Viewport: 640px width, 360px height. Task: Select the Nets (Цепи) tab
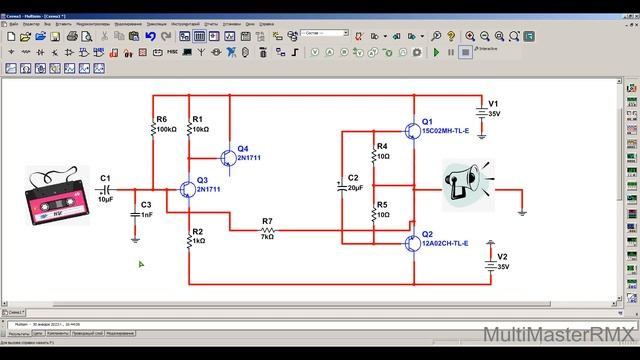tap(37, 334)
